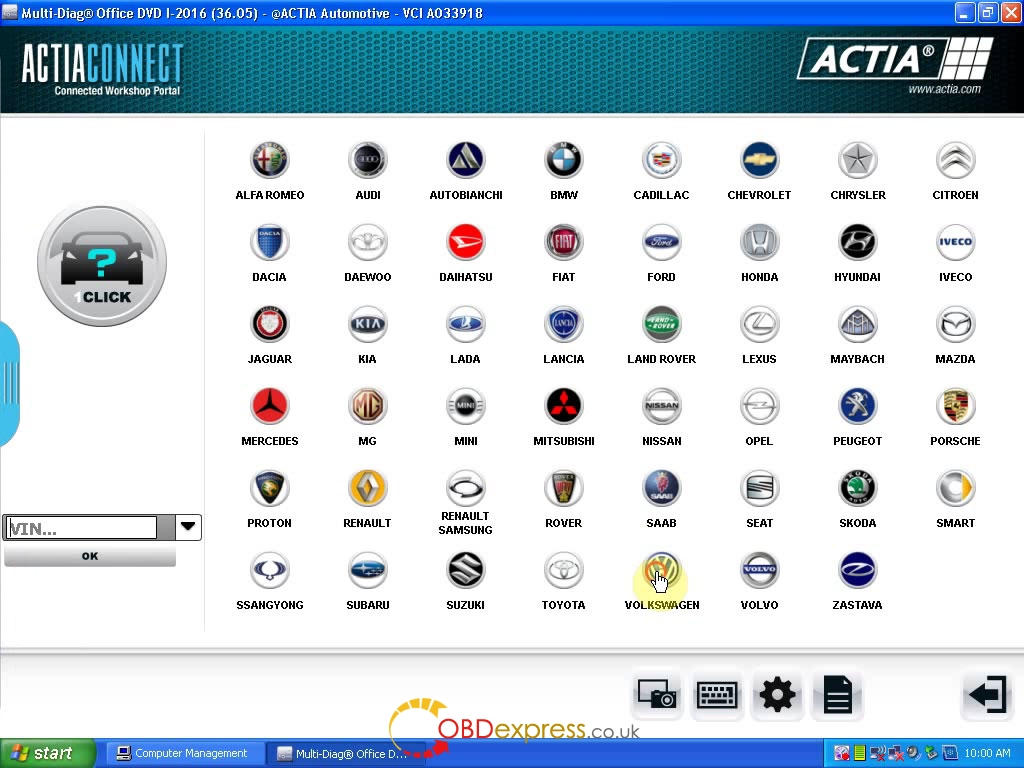Open the Mercedes vehicle selection
This screenshot has height=768, width=1024.
click(269, 406)
